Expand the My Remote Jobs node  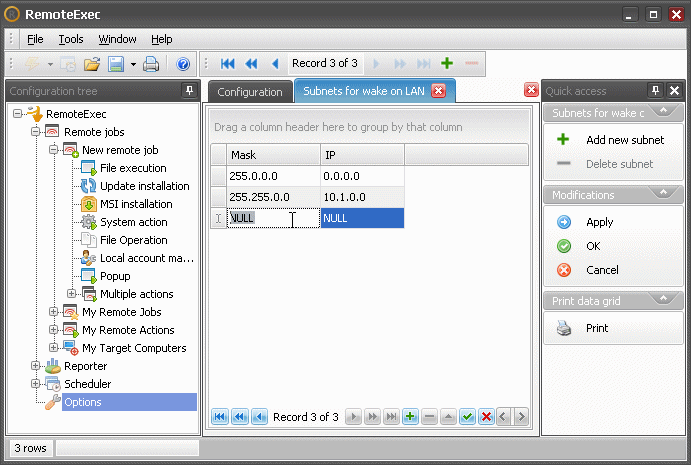(x=54, y=312)
